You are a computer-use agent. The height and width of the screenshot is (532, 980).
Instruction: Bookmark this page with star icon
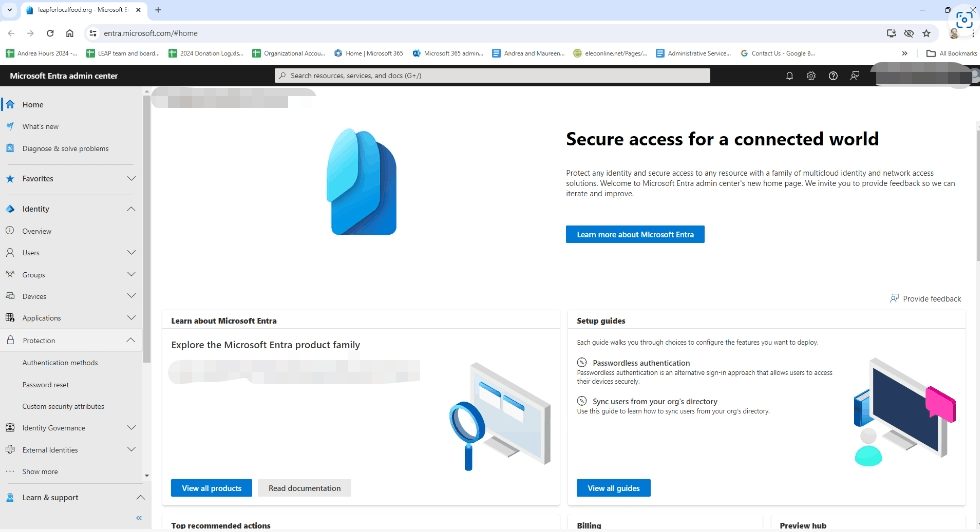[x=926, y=33]
